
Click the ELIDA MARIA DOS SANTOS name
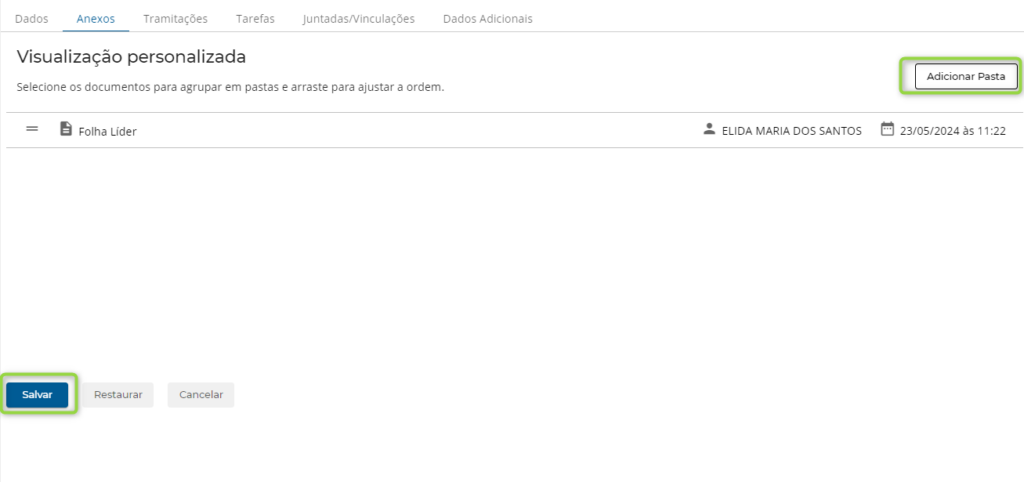coord(792,131)
